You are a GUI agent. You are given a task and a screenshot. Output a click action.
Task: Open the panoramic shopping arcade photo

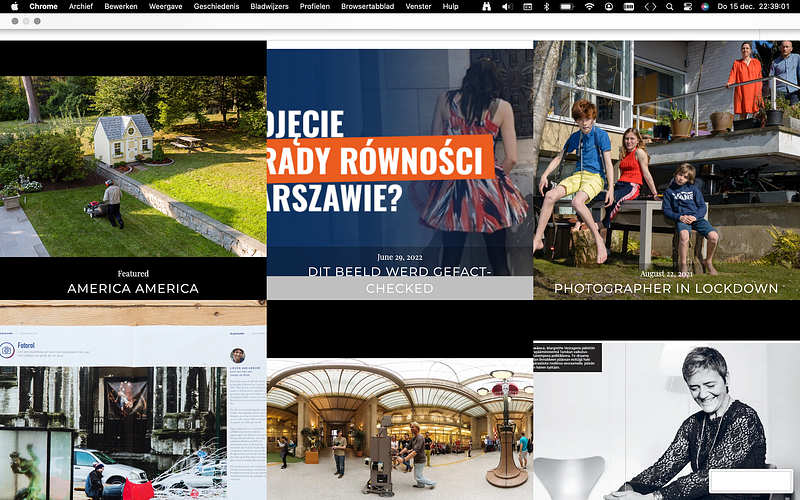click(x=399, y=425)
